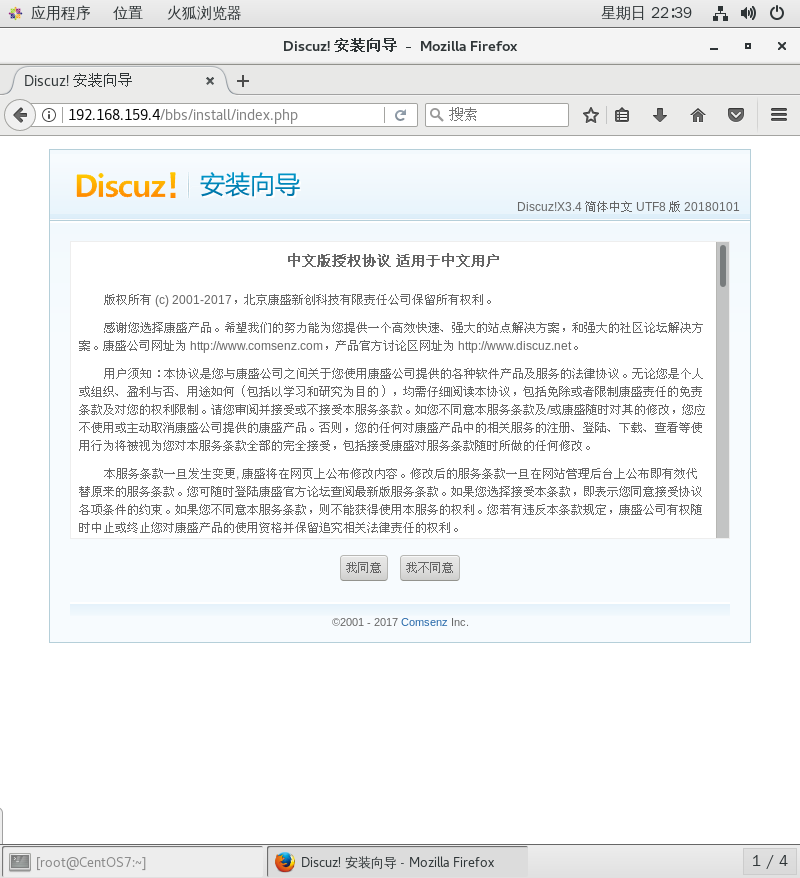Open the 位置 menu
This screenshot has width=800, height=878.
(x=128, y=13)
